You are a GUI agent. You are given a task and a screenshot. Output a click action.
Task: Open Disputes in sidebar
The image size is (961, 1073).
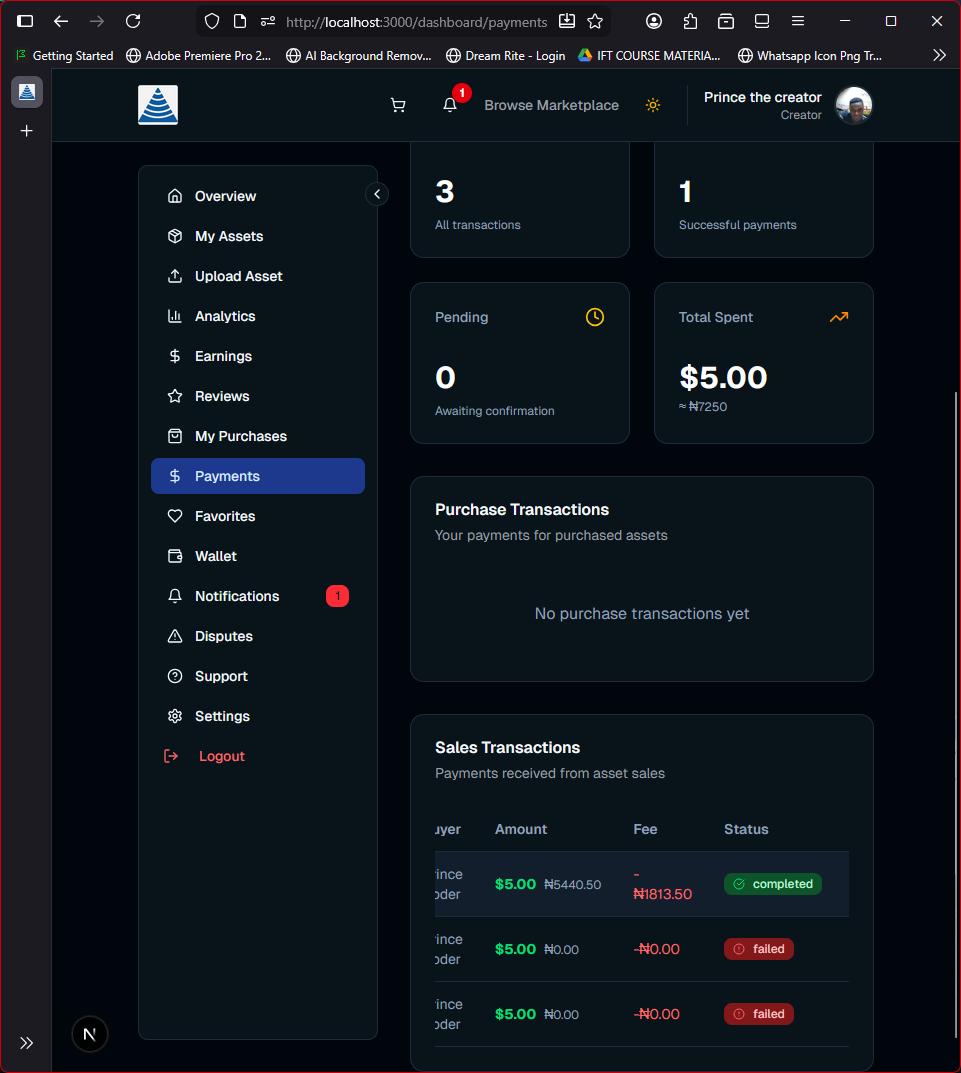click(x=224, y=636)
